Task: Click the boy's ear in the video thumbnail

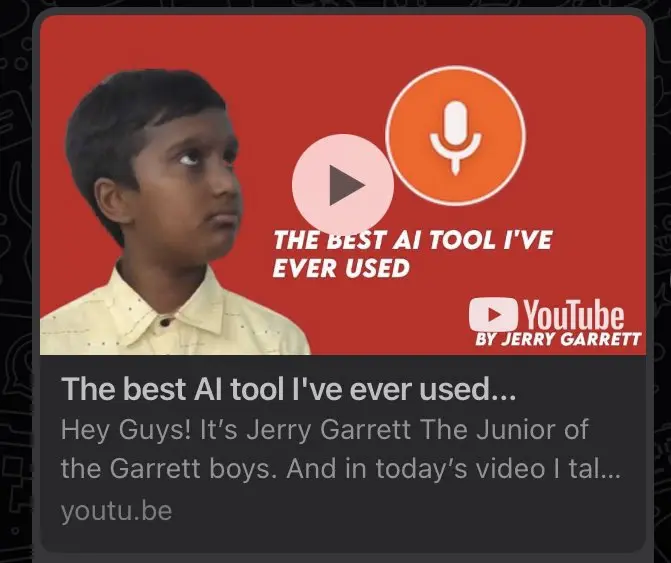Action: pyautogui.click(x=110, y=201)
